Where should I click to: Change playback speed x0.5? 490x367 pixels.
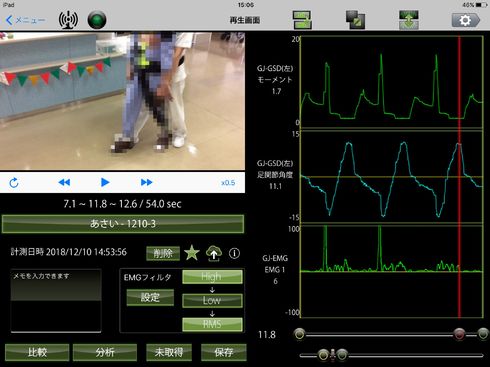228,183
